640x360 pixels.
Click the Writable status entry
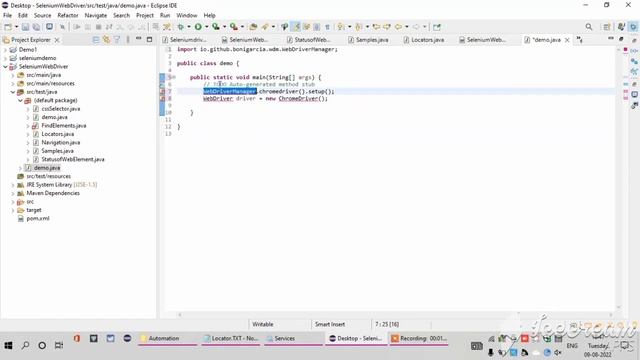pos(262,324)
